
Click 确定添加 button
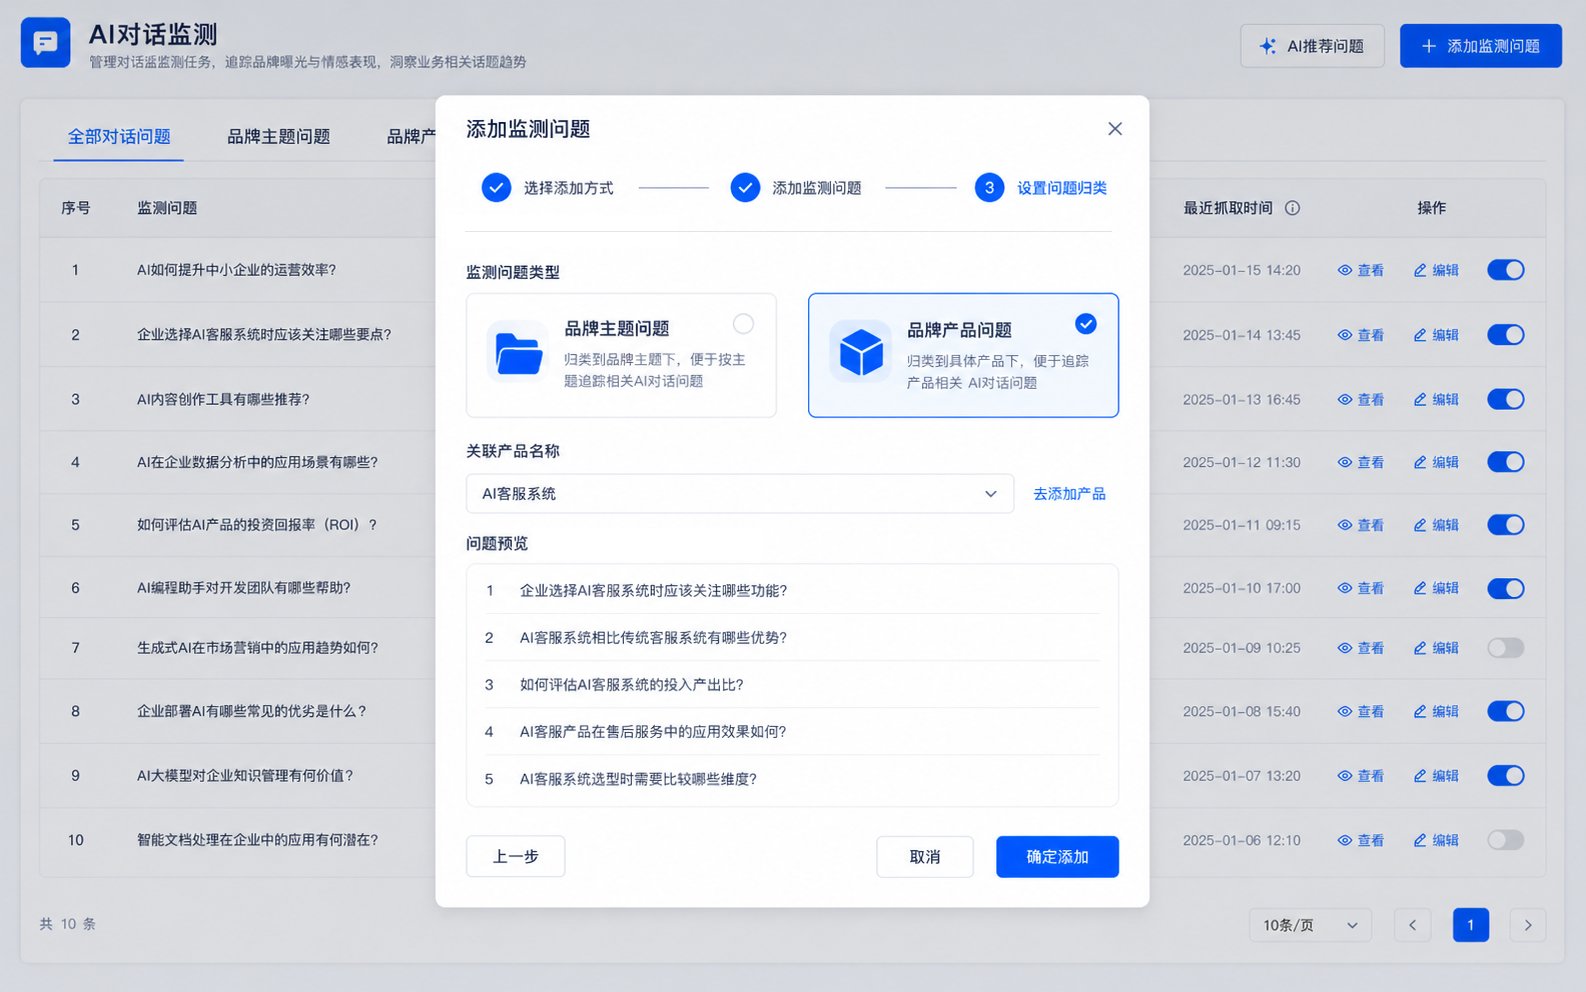coord(1057,857)
